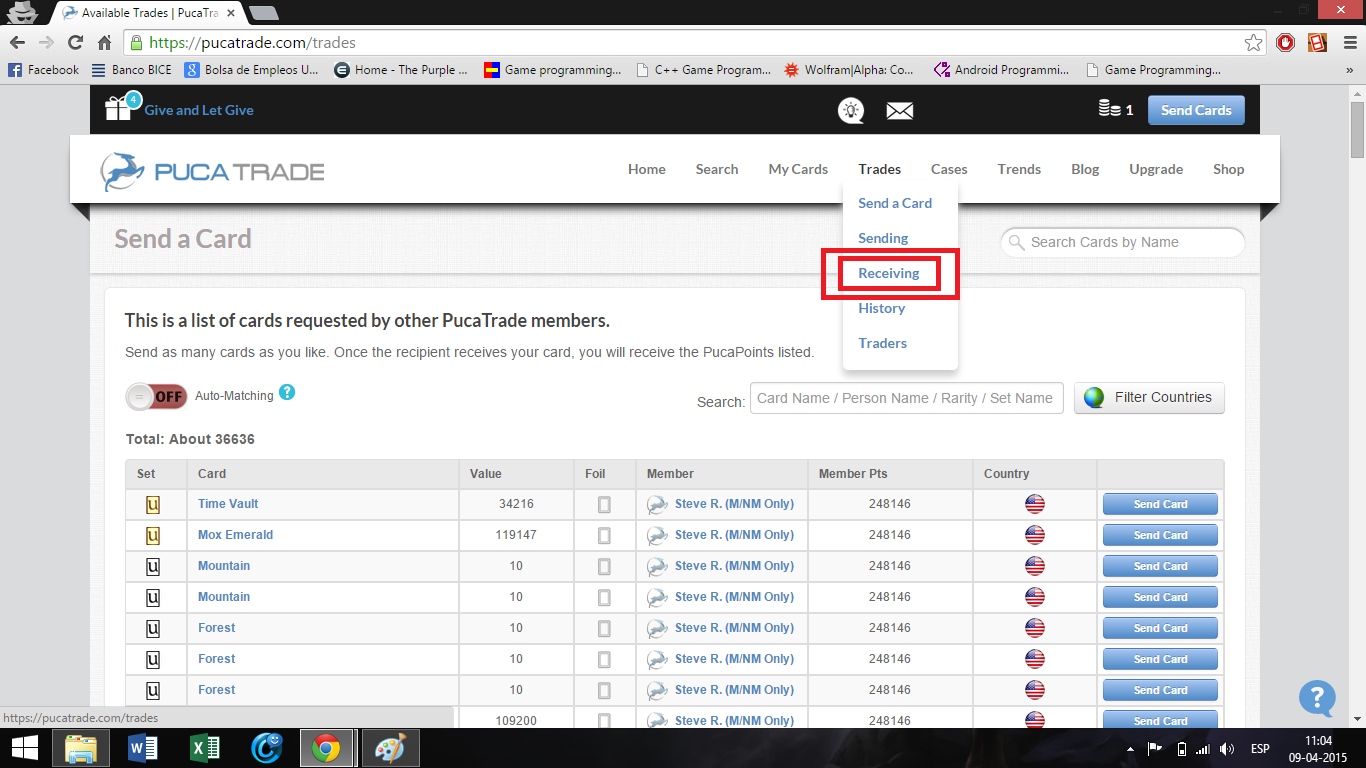Click Send Card for Time Vault
This screenshot has height=768, width=1366.
[x=1160, y=504]
